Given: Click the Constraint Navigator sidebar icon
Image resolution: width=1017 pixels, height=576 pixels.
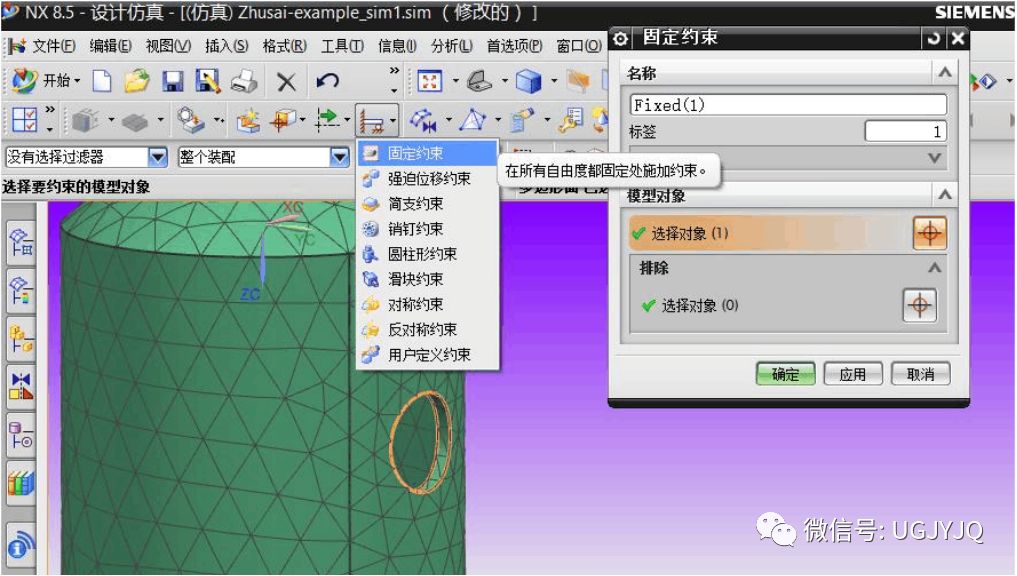Looking at the screenshot, I should pos(21,387).
